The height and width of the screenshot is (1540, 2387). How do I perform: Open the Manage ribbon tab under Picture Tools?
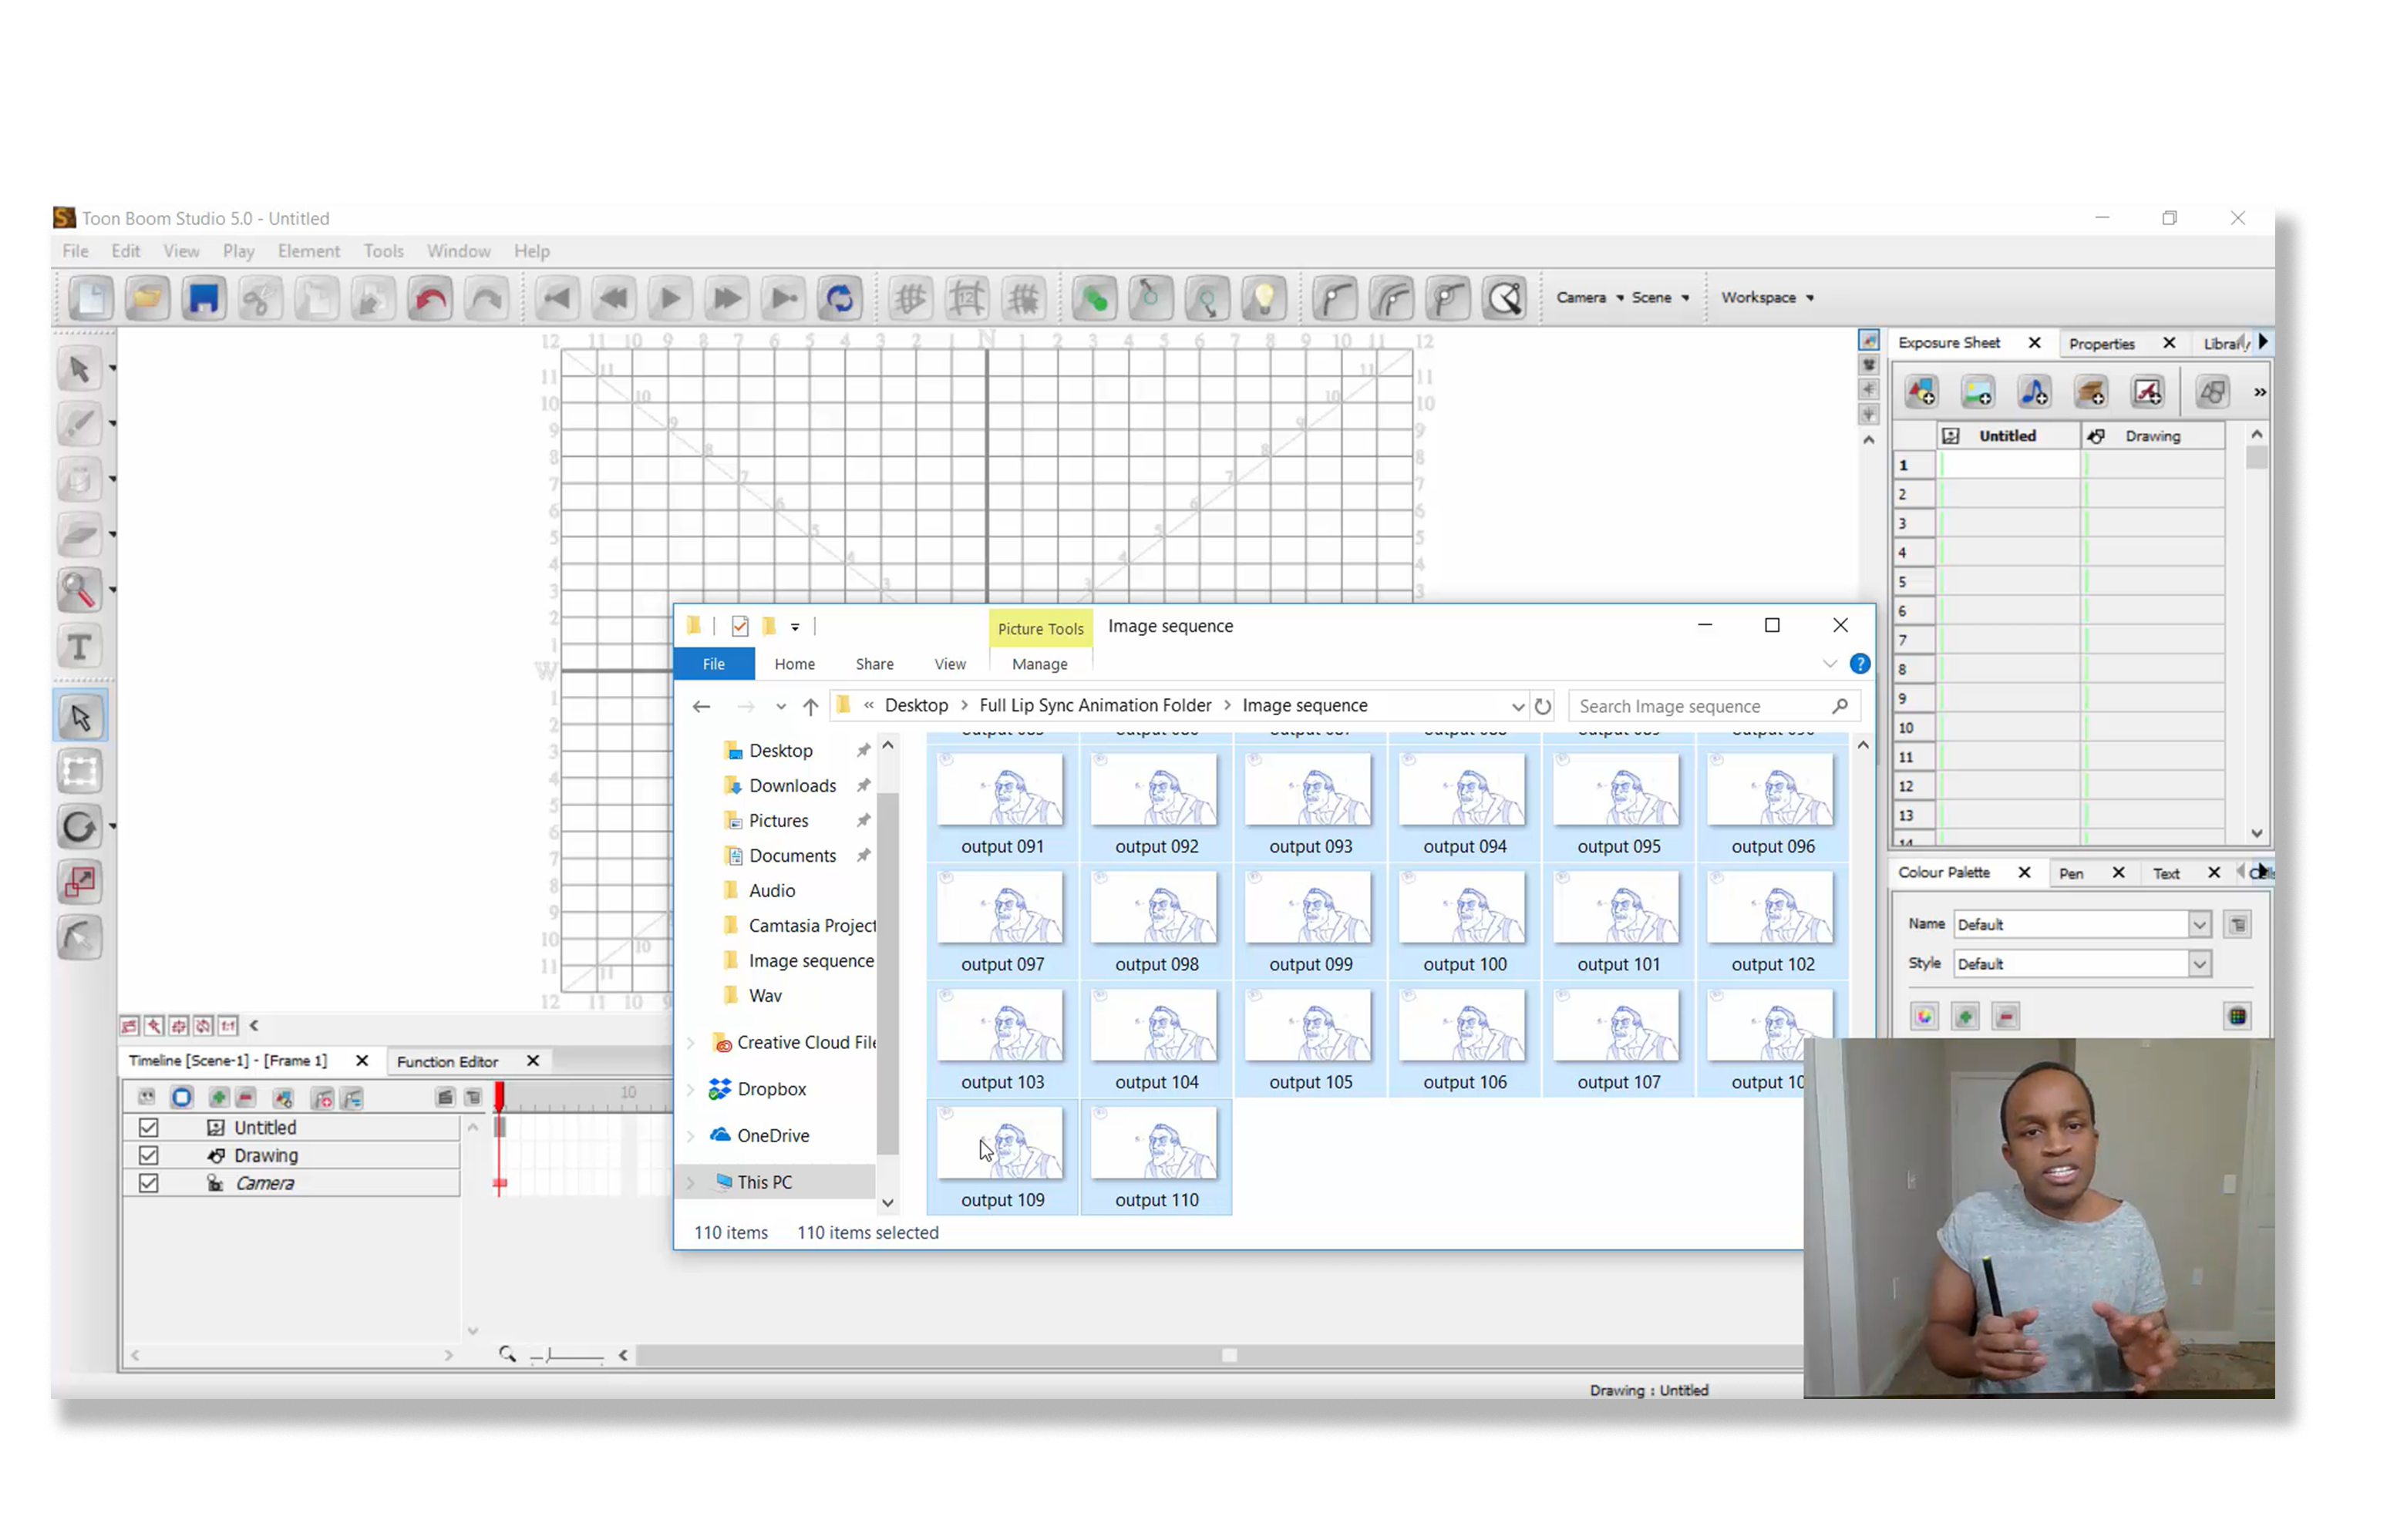coord(1039,664)
